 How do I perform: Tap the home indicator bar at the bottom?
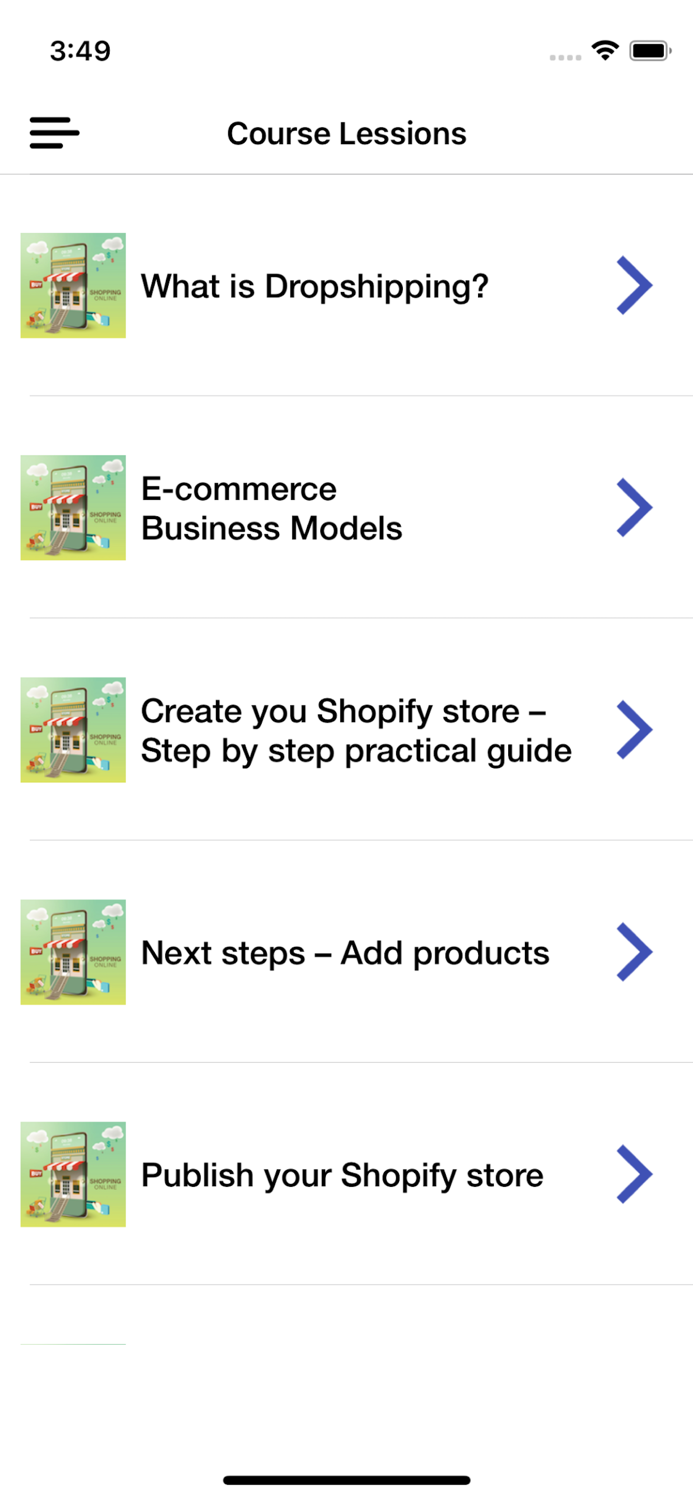346,1480
